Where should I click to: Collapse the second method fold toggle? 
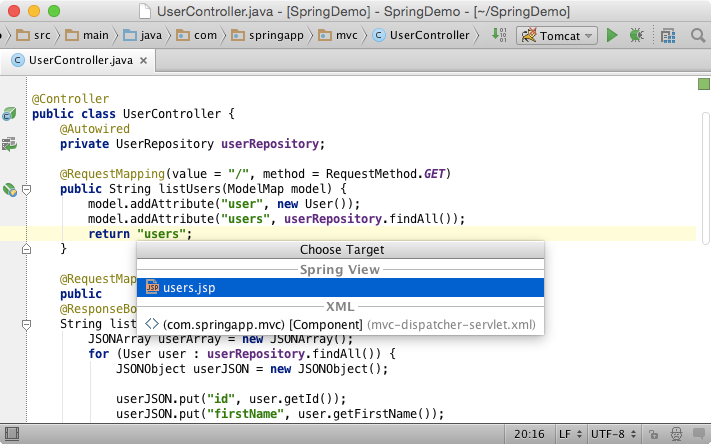(27, 325)
